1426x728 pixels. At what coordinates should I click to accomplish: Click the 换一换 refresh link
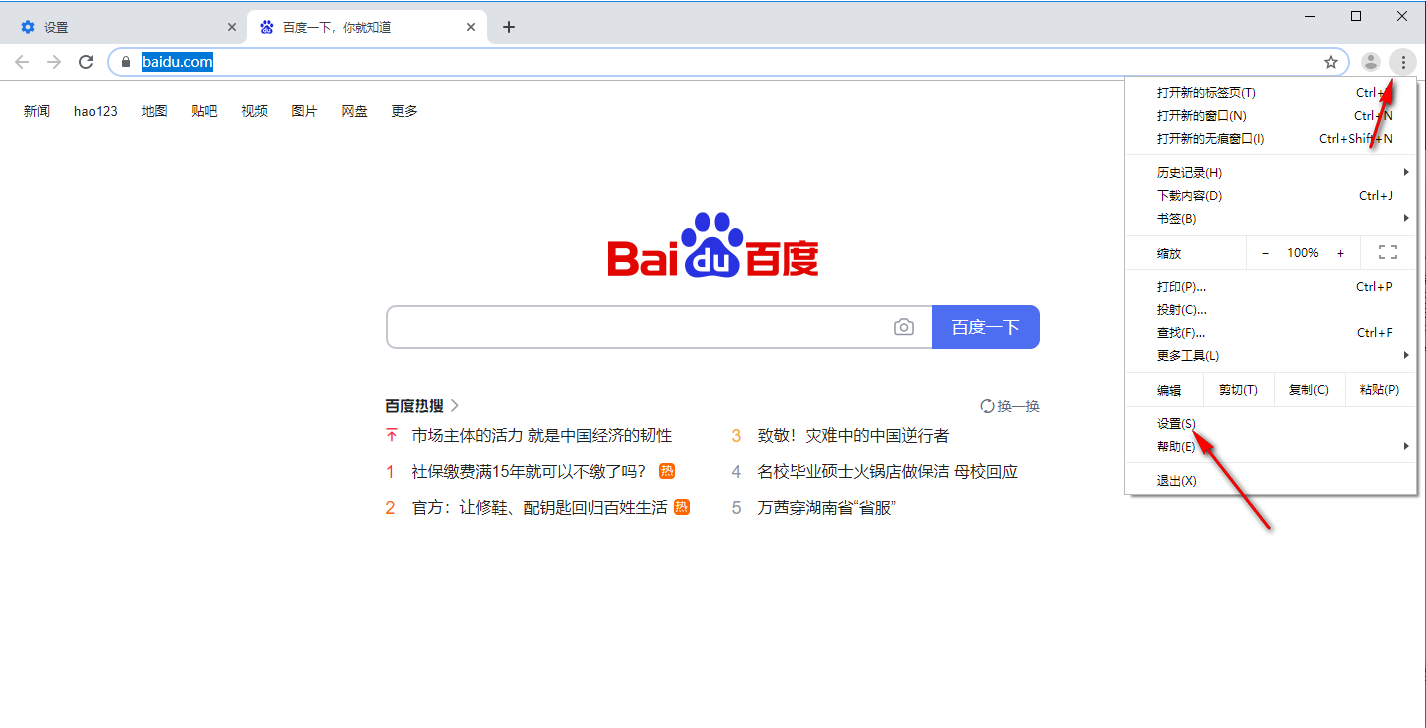(x=1010, y=406)
